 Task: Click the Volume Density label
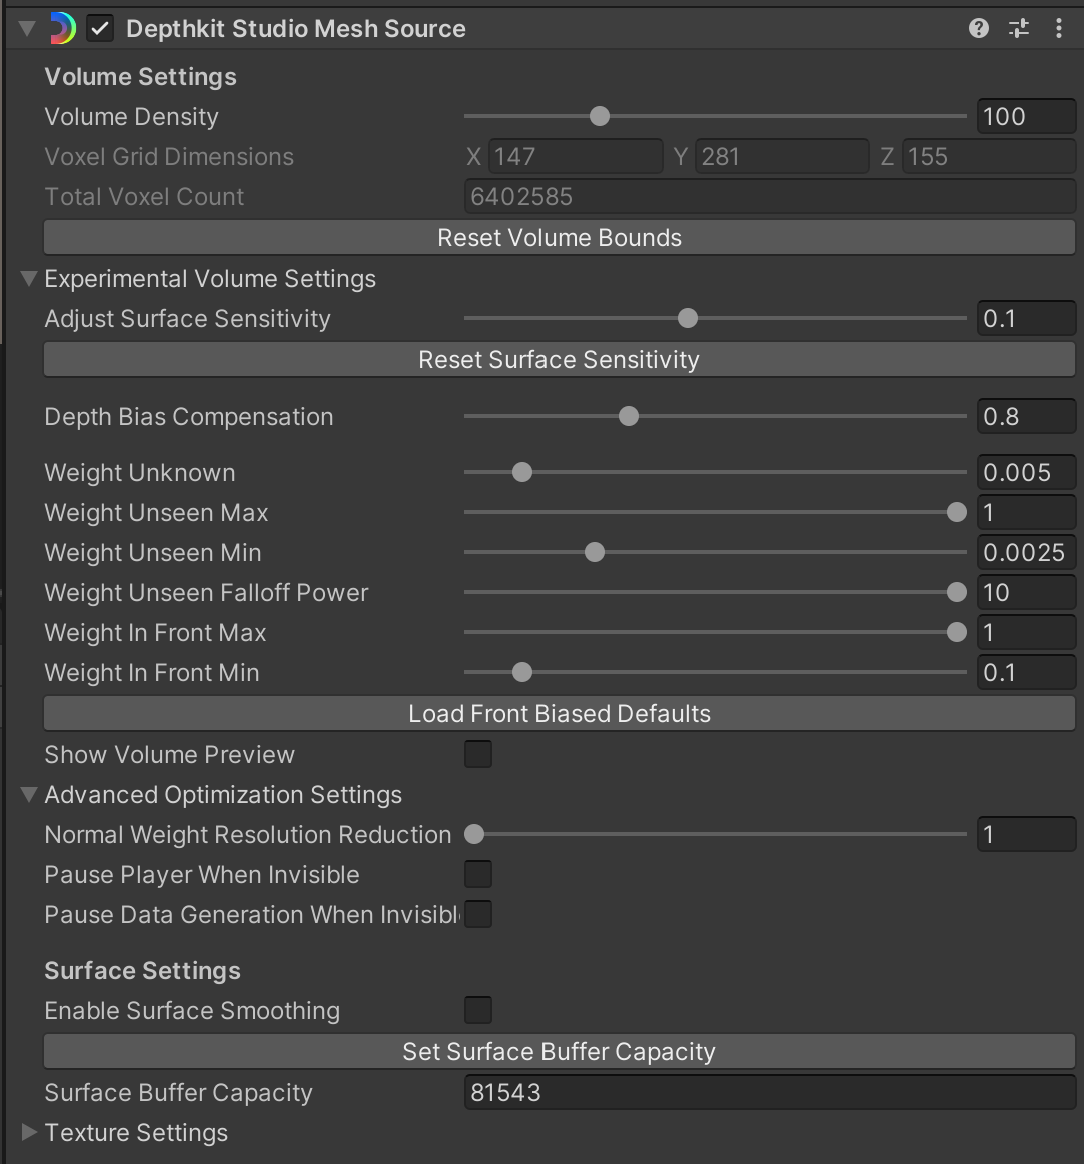(131, 117)
